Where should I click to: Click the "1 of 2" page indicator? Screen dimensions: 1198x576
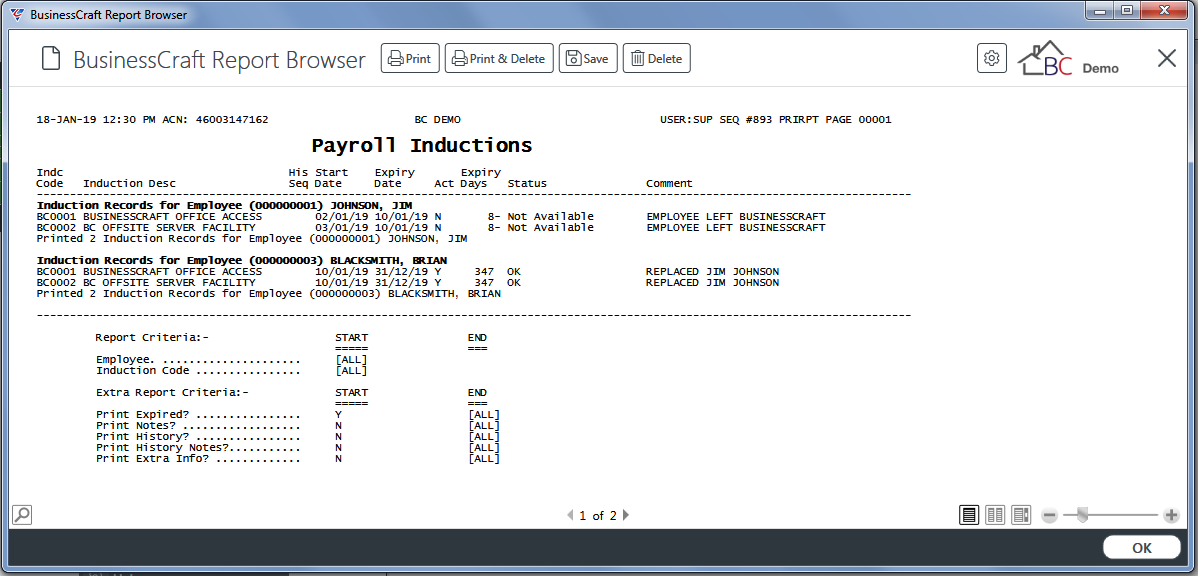coord(597,516)
